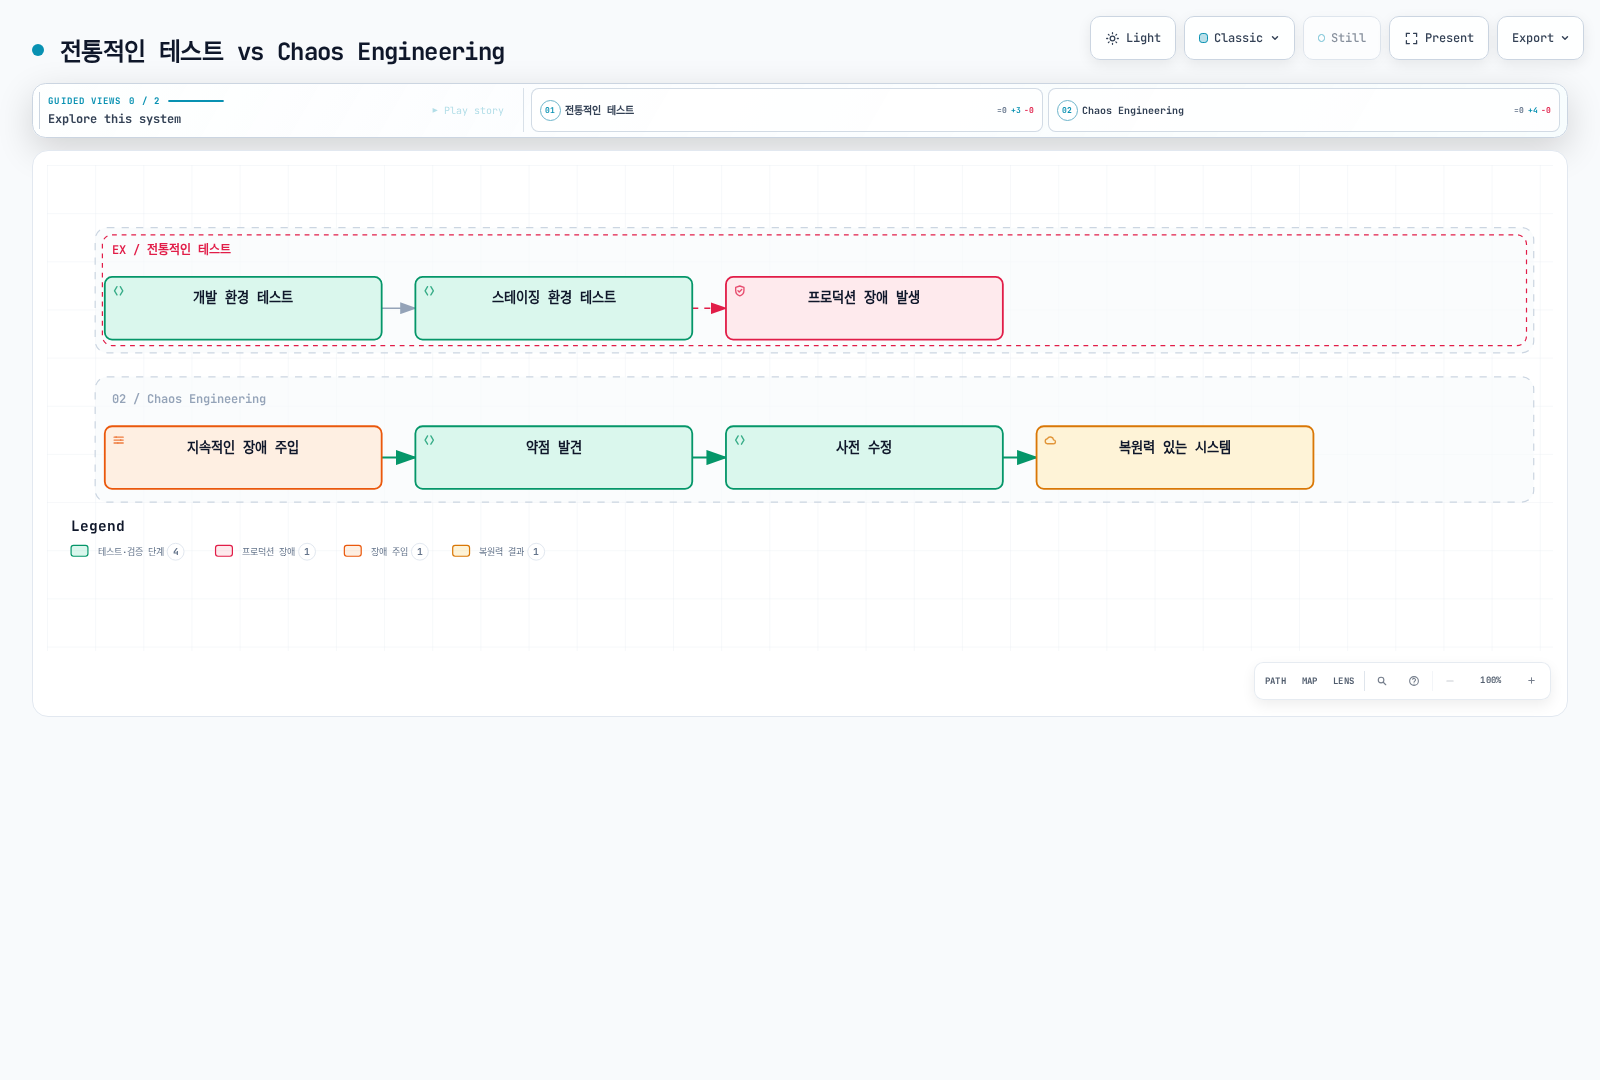Image resolution: width=1600 pixels, height=1080 pixels.
Task: Select the 개발 환경 테스트 node
Action: [x=243, y=308]
